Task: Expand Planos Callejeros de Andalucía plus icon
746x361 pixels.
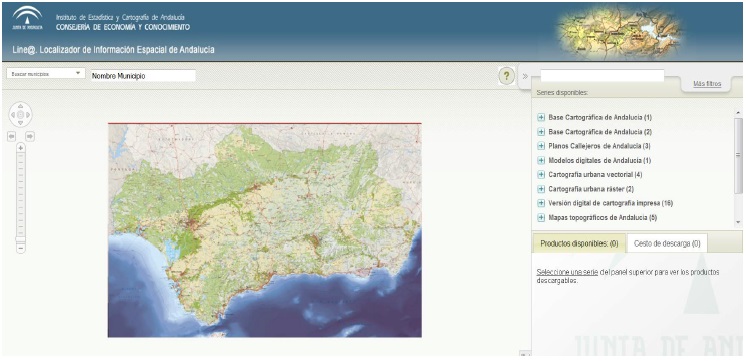Action: pyautogui.click(x=541, y=146)
